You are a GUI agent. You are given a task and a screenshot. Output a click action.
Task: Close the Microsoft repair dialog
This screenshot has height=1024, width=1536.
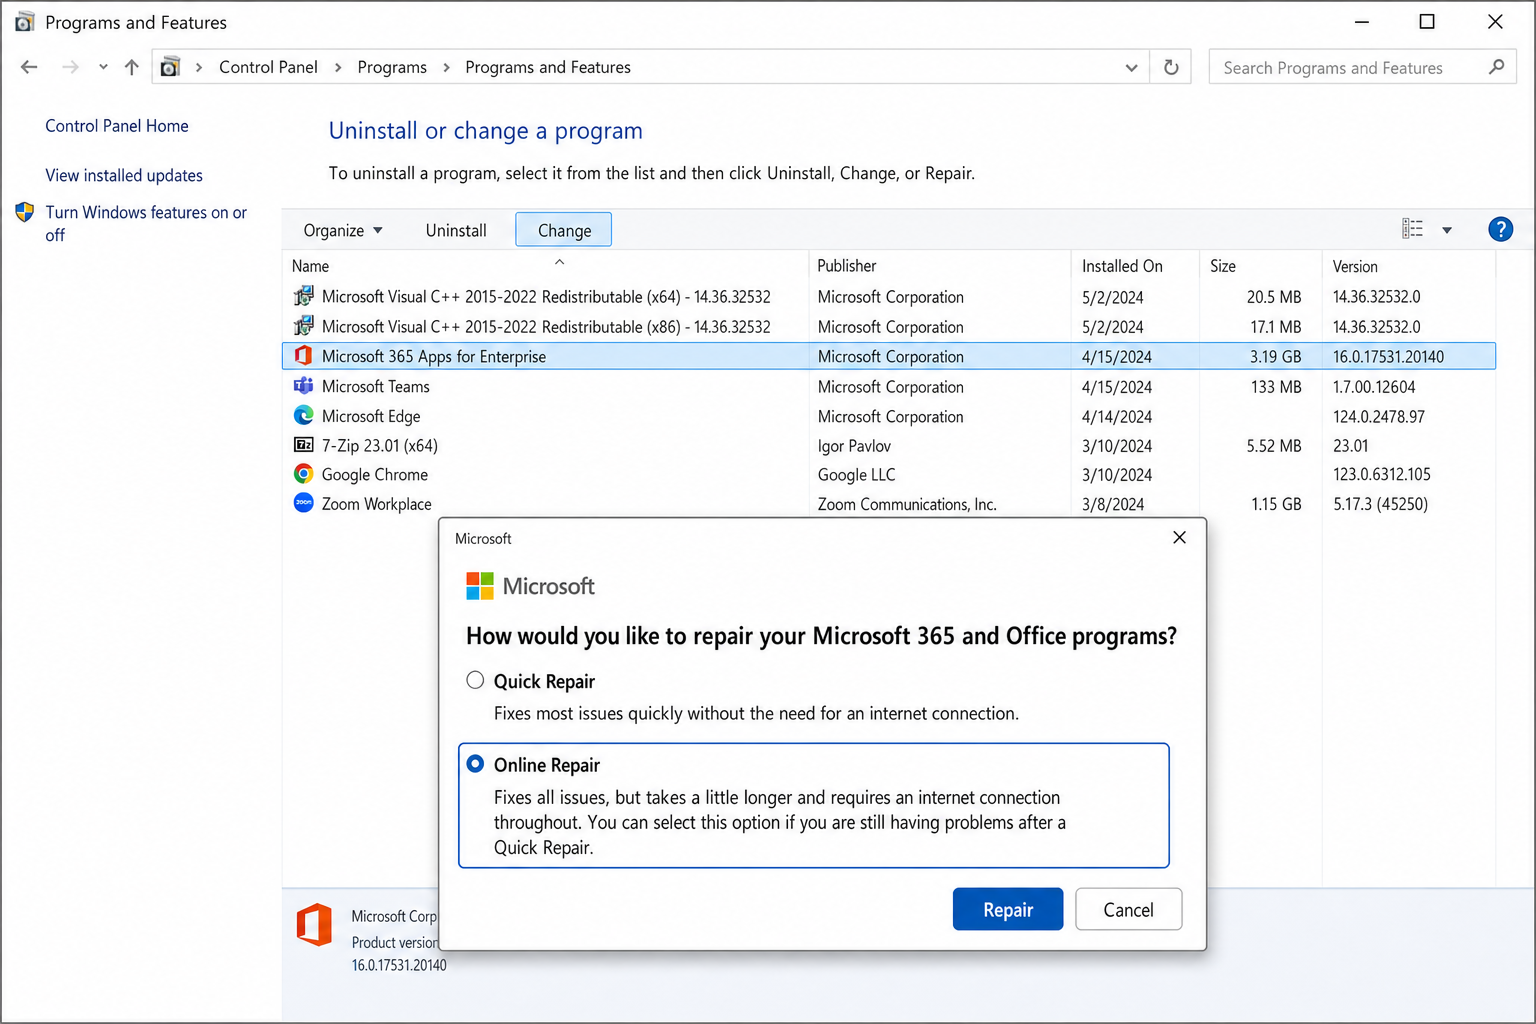(x=1179, y=538)
